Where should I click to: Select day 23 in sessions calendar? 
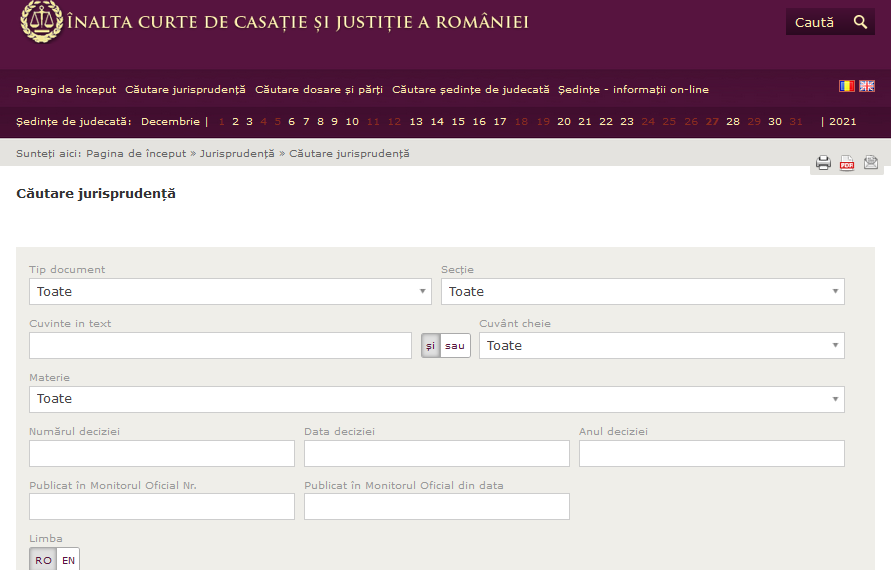click(x=627, y=122)
